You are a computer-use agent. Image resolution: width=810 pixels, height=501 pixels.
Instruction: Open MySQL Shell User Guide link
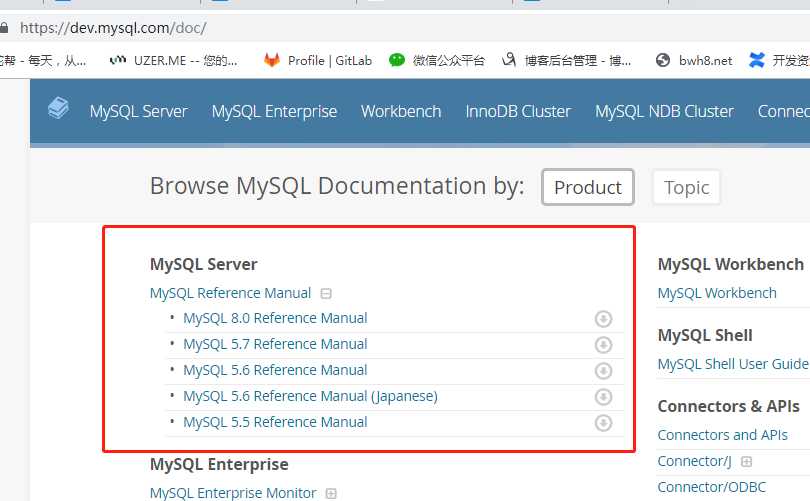[733, 364]
